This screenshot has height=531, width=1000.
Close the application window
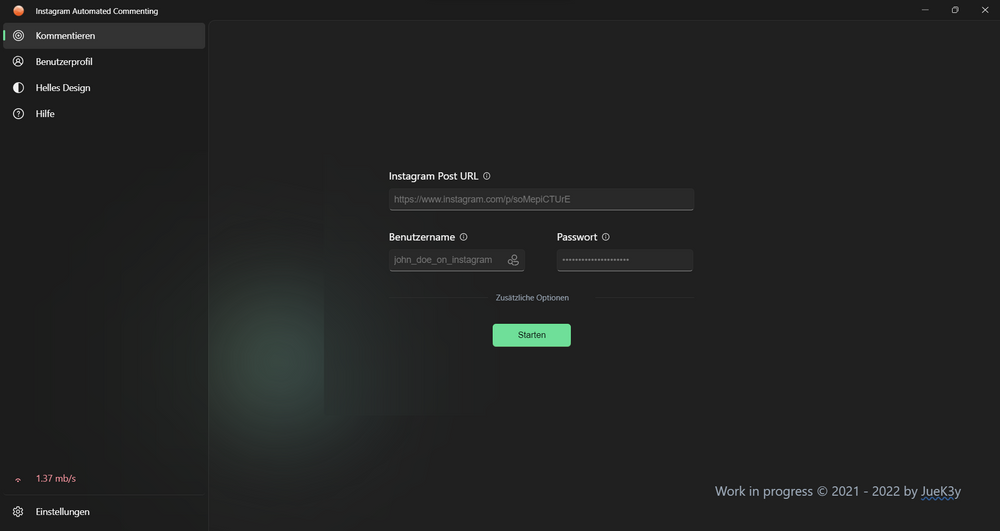click(985, 10)
